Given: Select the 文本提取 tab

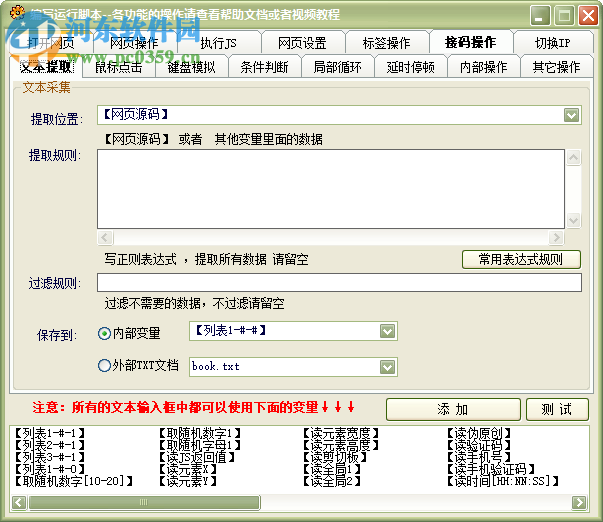Looking at the screenshot, I should [x=46, y=67].
